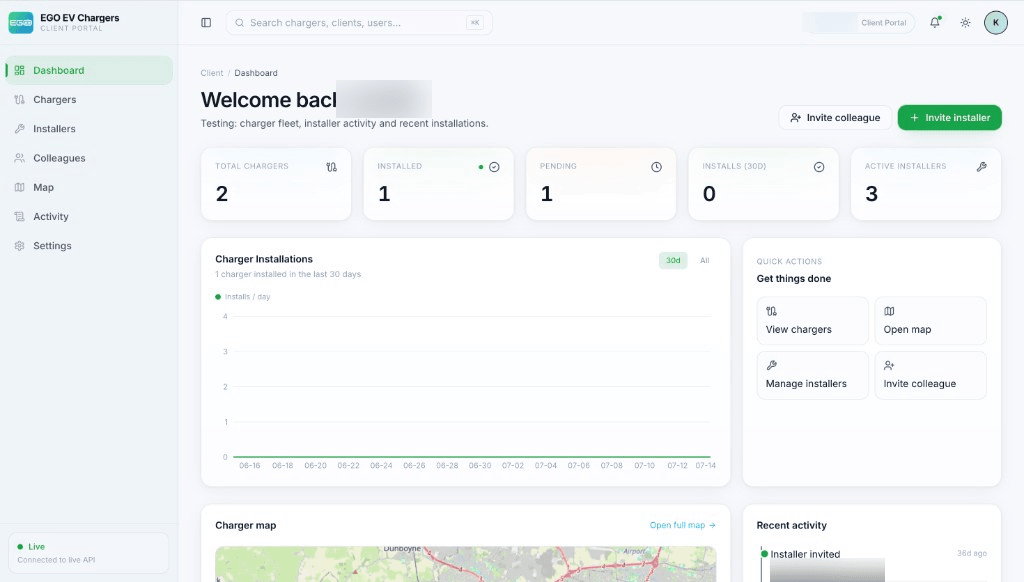Click Invite colleague in quick actions
This screenshot has width=1024, height=582.
(x=931, y=376)
